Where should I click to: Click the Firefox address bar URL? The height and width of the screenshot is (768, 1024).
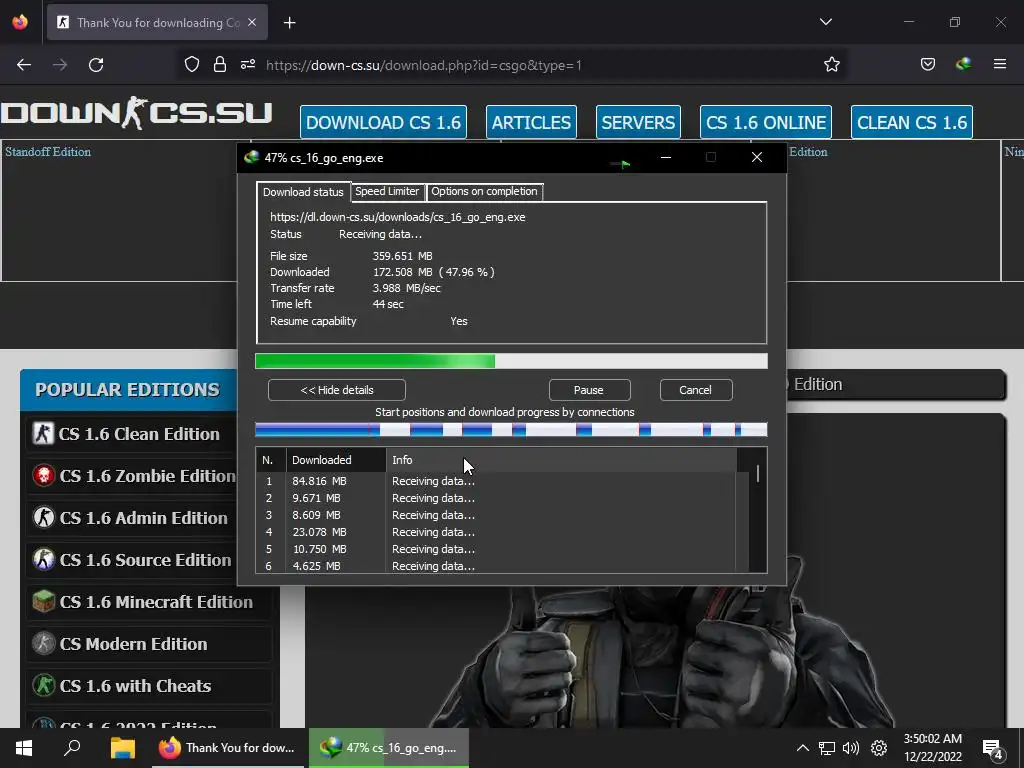click(x=423, y=65)
